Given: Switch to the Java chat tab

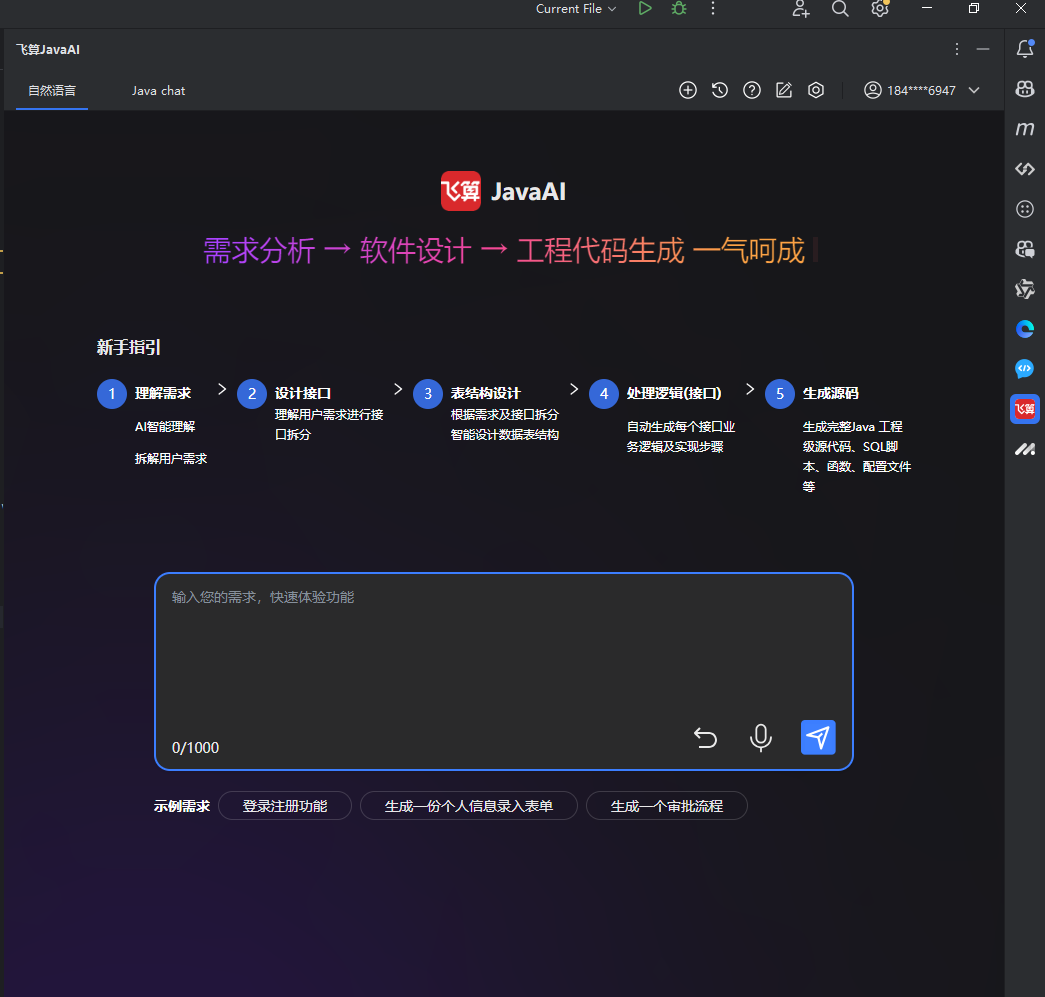Looking at the screenshot, I should point(158,90).
